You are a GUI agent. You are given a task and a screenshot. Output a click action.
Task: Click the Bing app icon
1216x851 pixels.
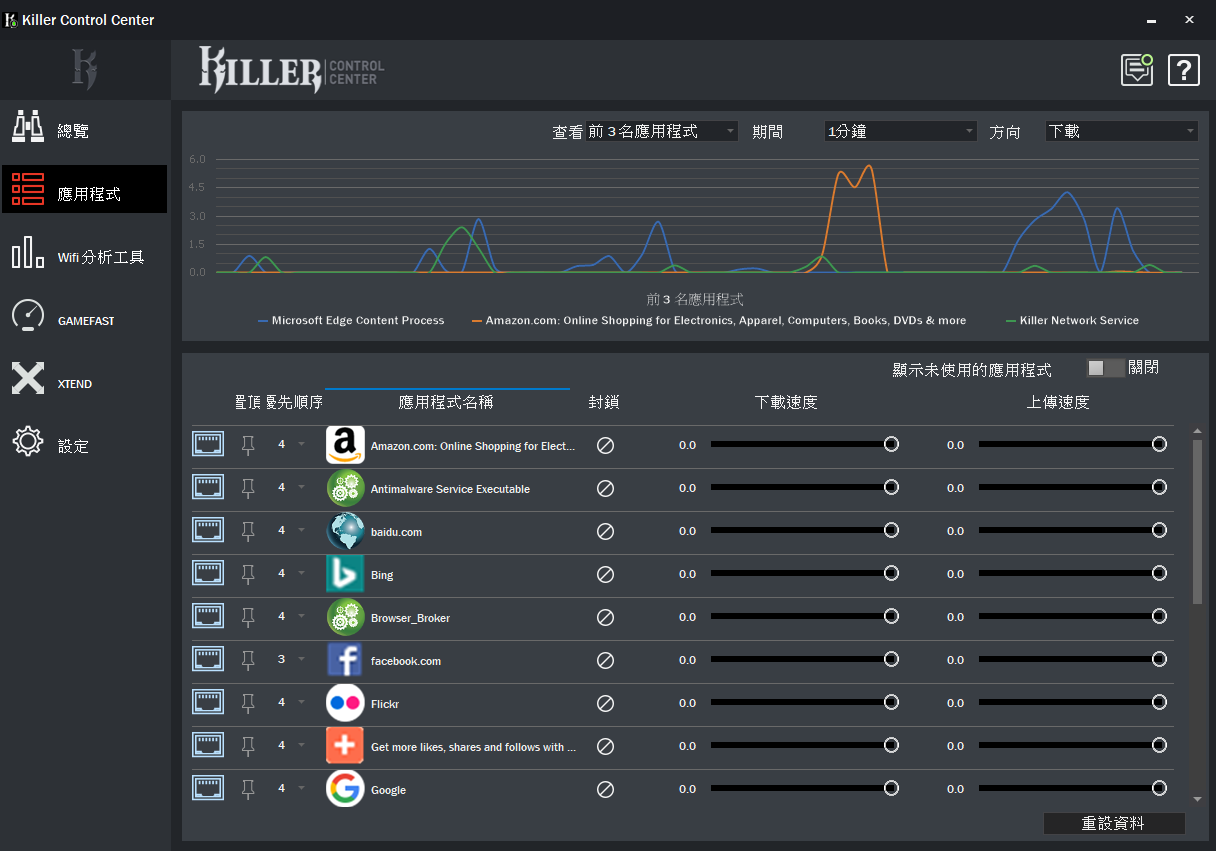point(345,574)
